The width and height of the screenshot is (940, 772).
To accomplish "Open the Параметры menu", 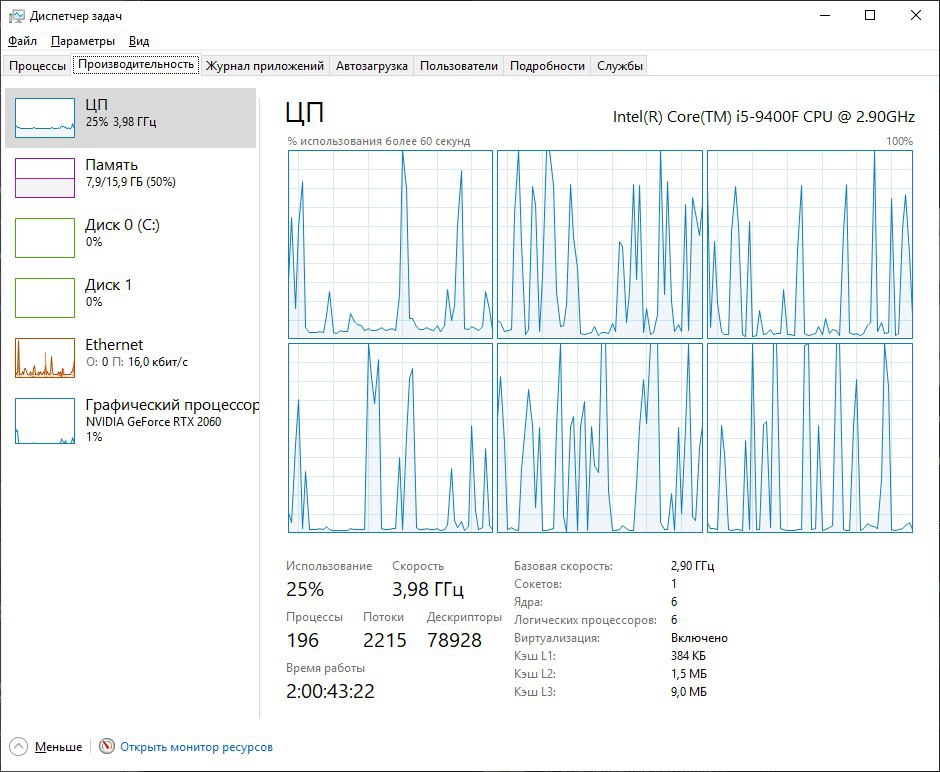I will [x=83, y=41].
